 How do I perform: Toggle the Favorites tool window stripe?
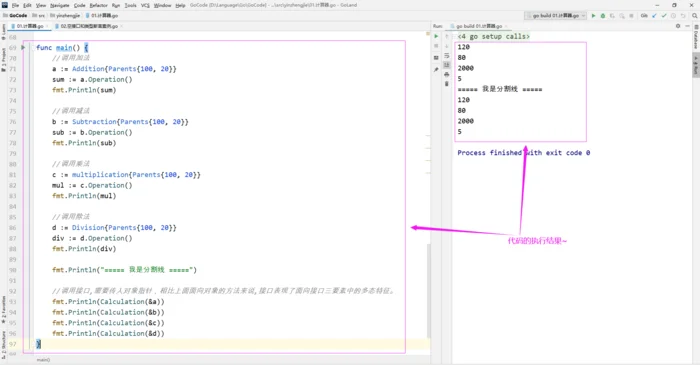coord(4,310)
